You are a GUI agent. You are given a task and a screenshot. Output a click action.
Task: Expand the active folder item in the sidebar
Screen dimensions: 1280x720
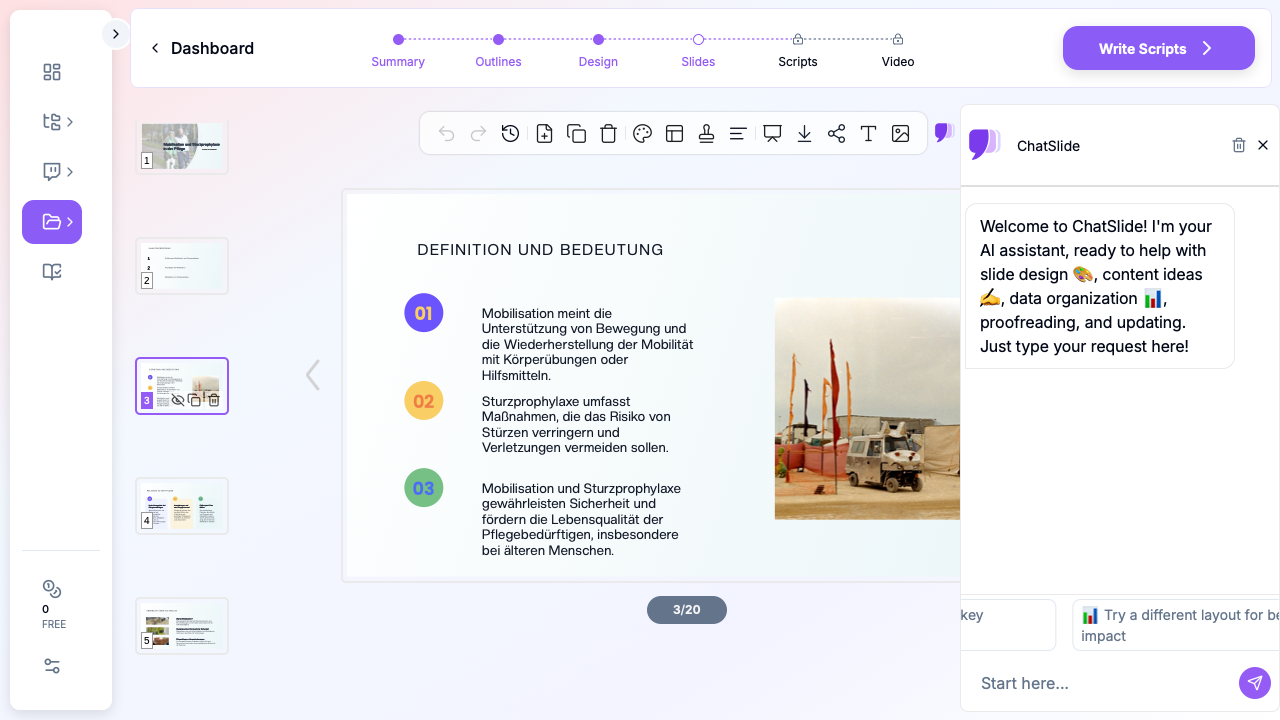point(52,222)
